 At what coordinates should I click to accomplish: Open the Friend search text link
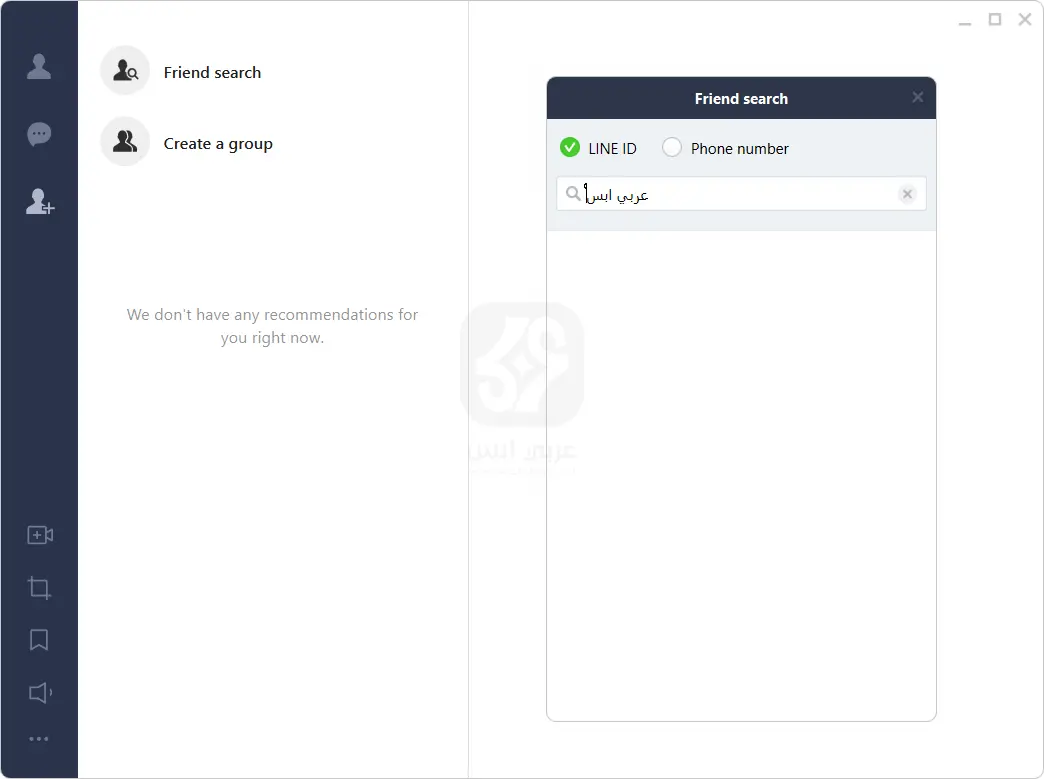coord(212,73)
